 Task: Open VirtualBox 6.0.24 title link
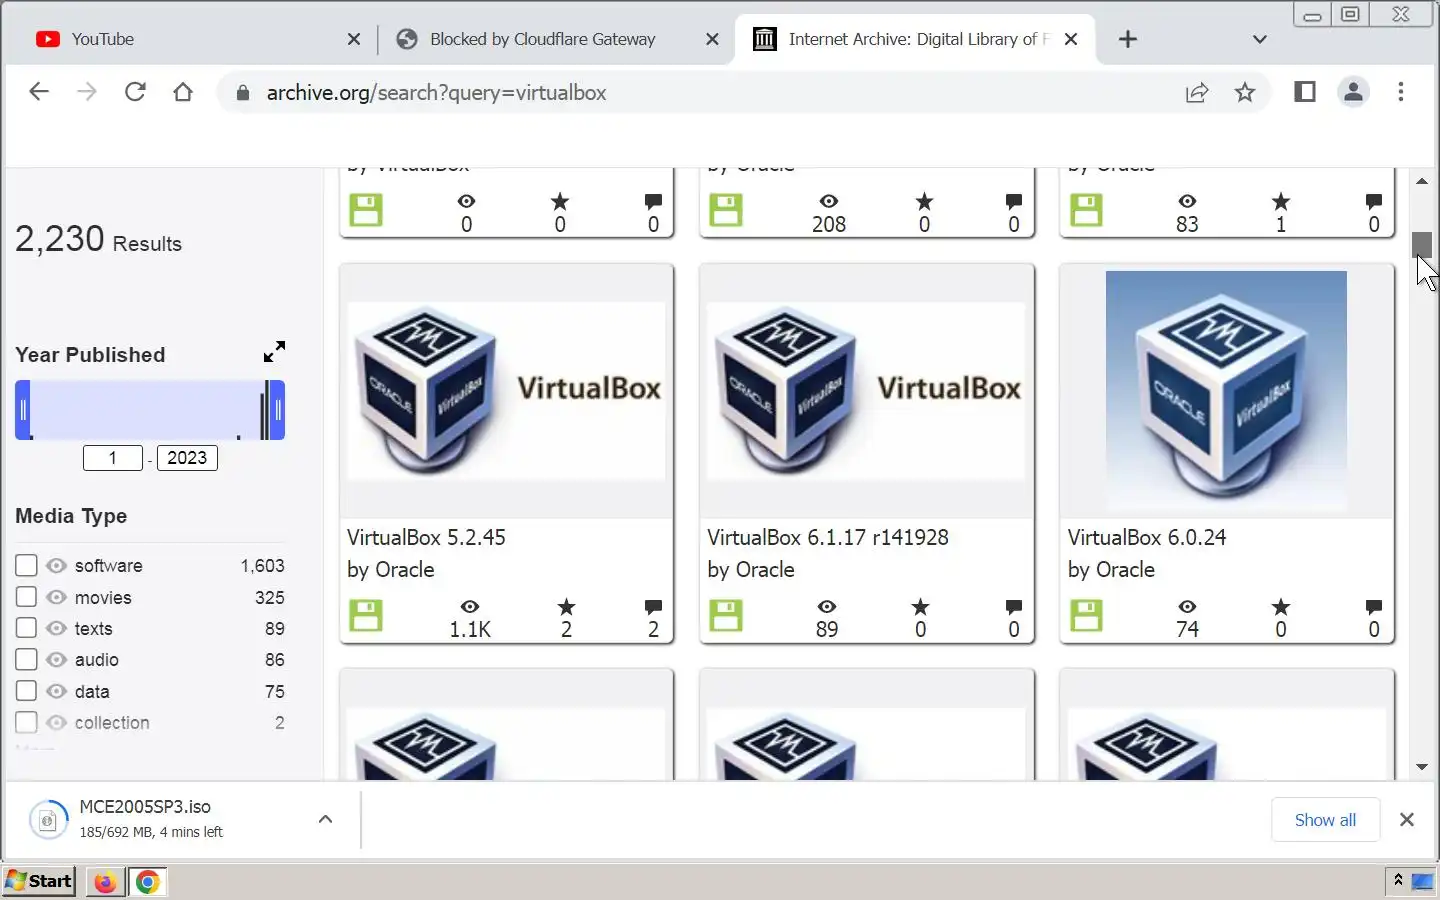(x=1146, y=538)
